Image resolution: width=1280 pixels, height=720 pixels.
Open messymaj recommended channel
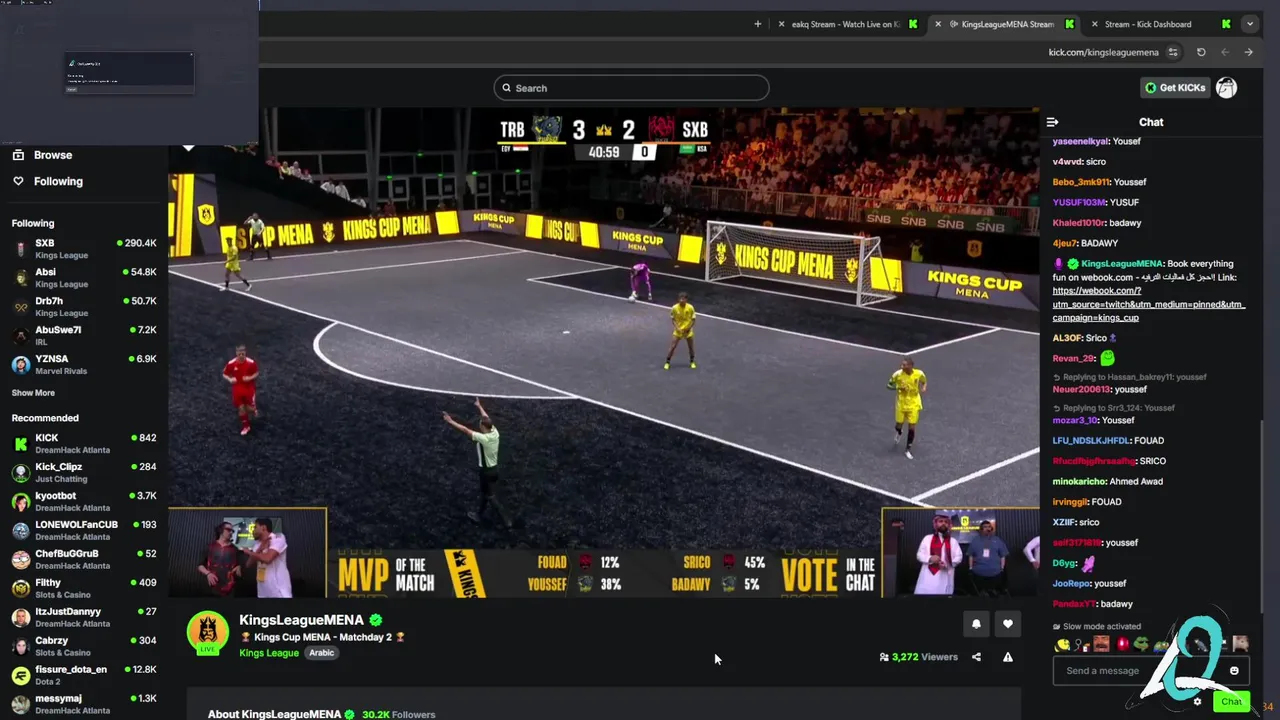pyautogui.click(x=84, y=705)
